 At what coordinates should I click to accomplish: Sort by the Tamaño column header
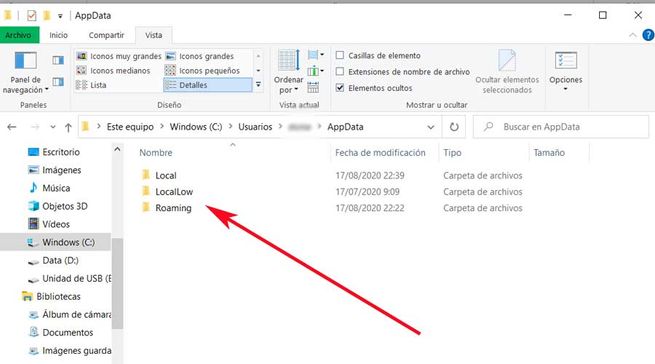pos(549,153)
